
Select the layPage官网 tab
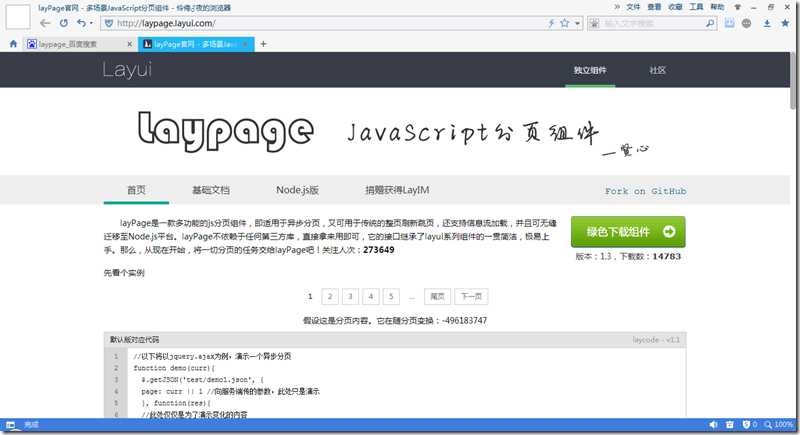tap(194, 44)
